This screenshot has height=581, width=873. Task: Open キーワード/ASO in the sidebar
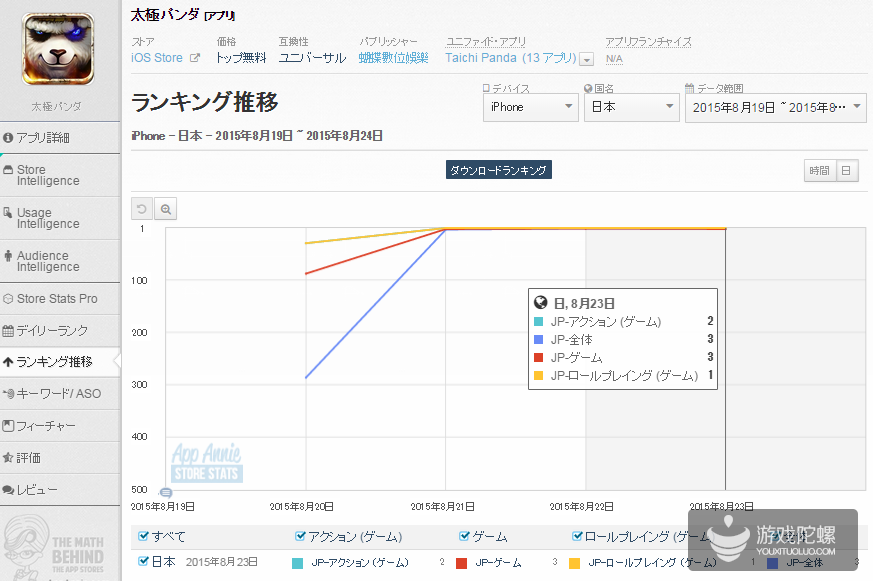(58, 394)
